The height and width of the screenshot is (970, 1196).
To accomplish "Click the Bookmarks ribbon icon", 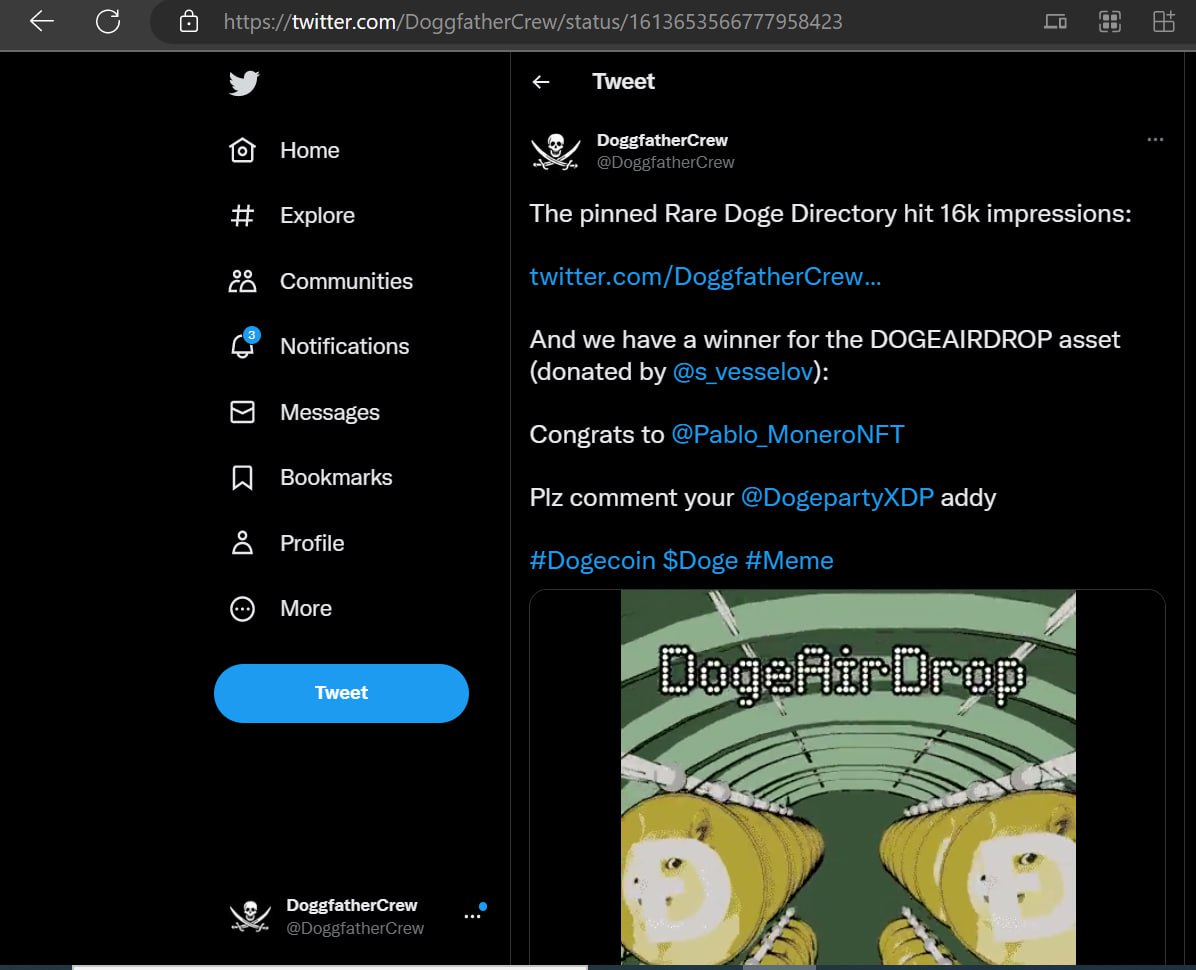I will coord(243,478).
